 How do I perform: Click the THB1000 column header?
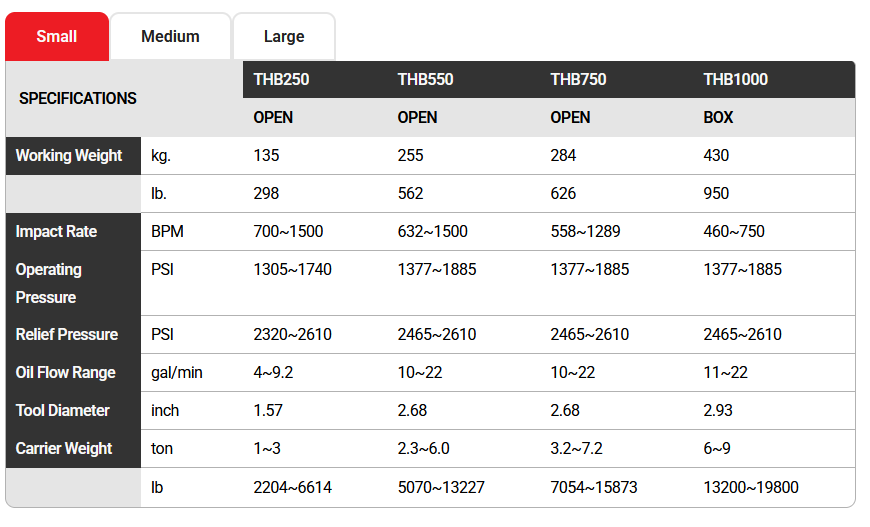(735, 79)
